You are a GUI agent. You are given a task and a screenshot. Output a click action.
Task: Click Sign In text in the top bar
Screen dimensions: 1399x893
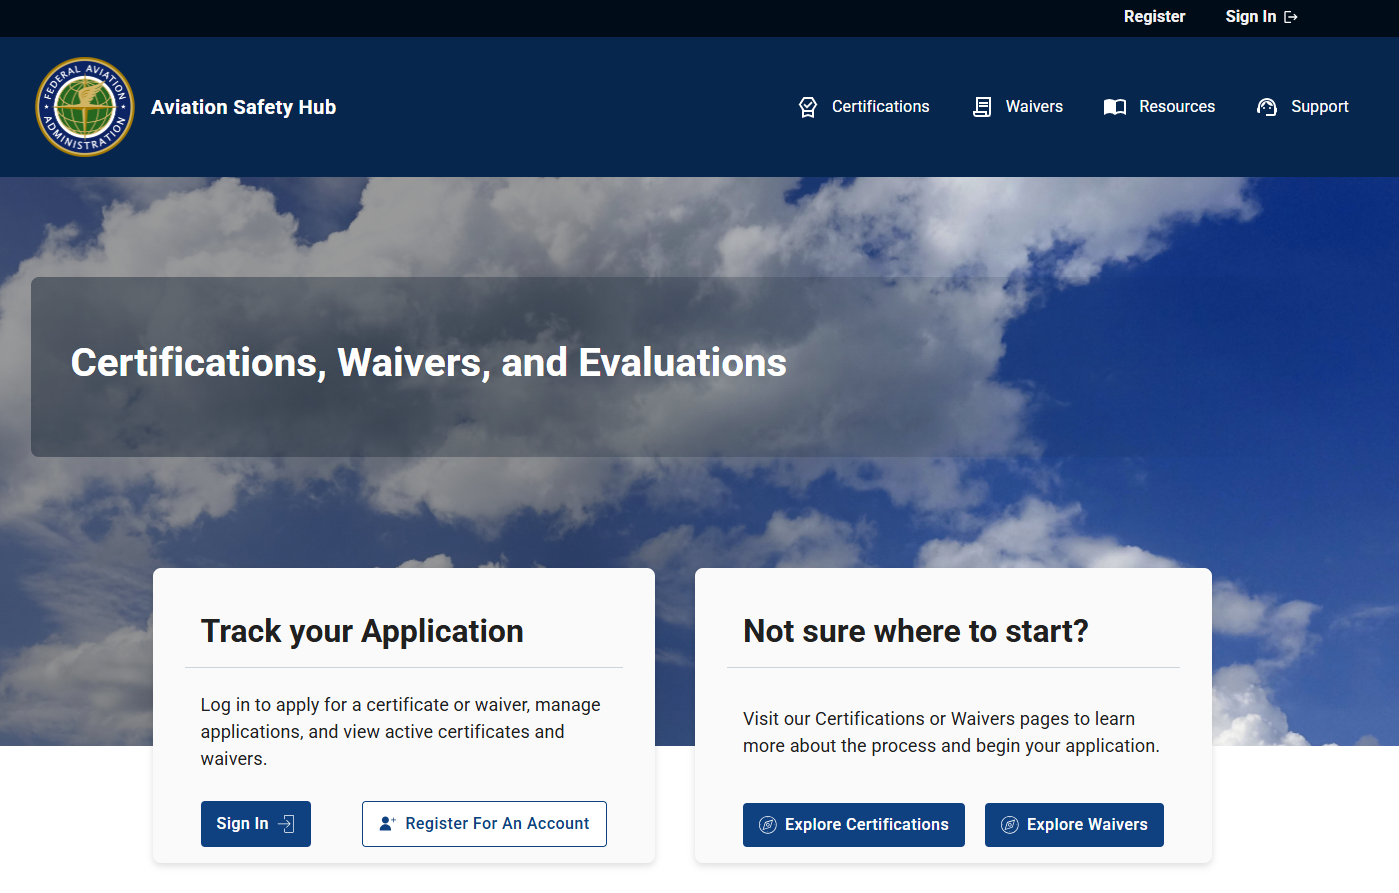point(1251,17)
